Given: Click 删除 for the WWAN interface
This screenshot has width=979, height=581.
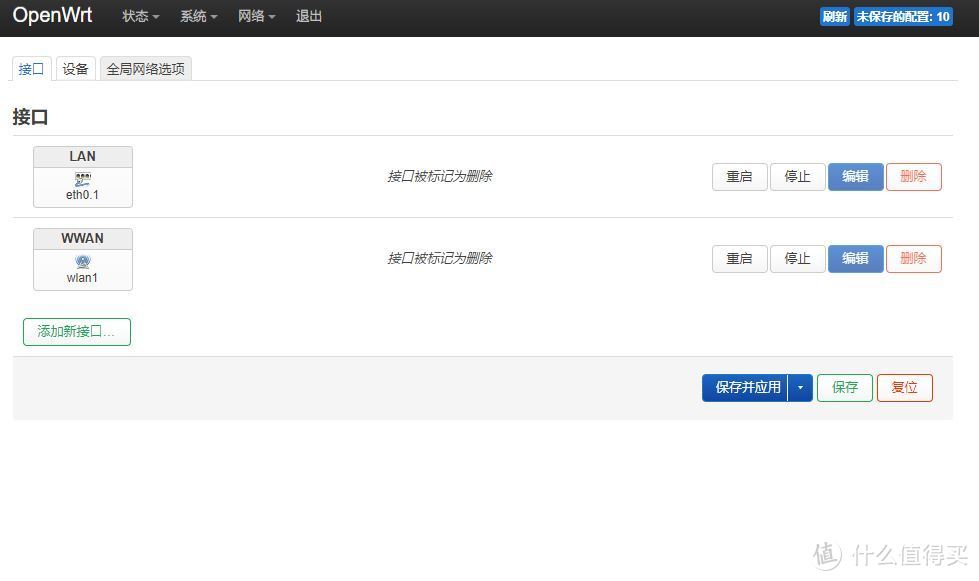Looking at the screenshot, I should click(x=913, y=258).
